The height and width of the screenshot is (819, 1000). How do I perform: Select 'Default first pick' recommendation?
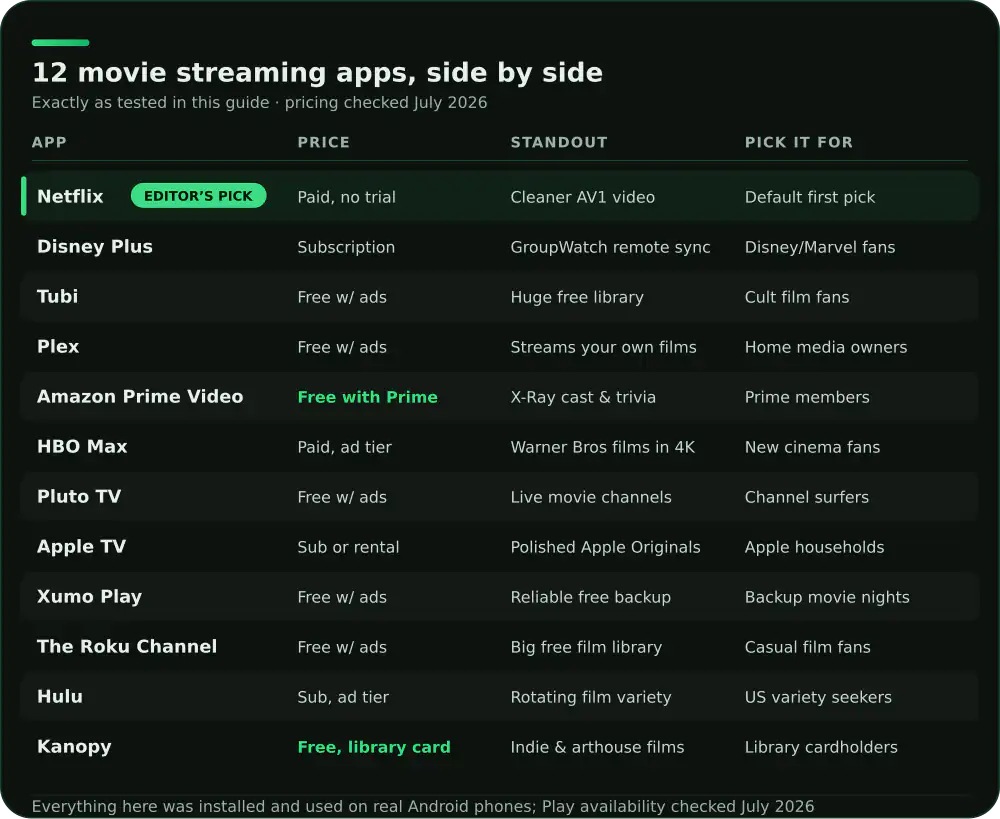[x=810, y=197]
